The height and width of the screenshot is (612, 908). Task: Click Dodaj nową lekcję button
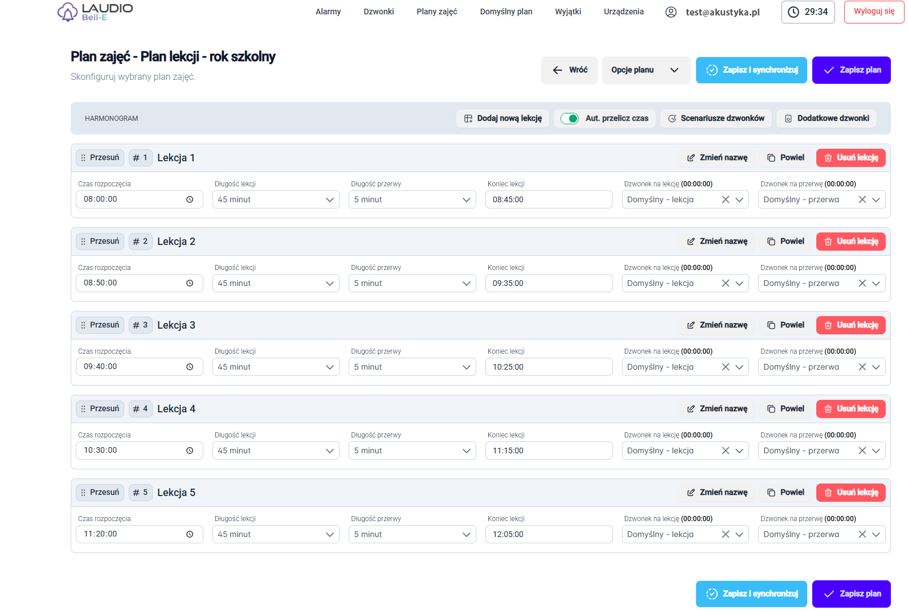tap(502, 118)
